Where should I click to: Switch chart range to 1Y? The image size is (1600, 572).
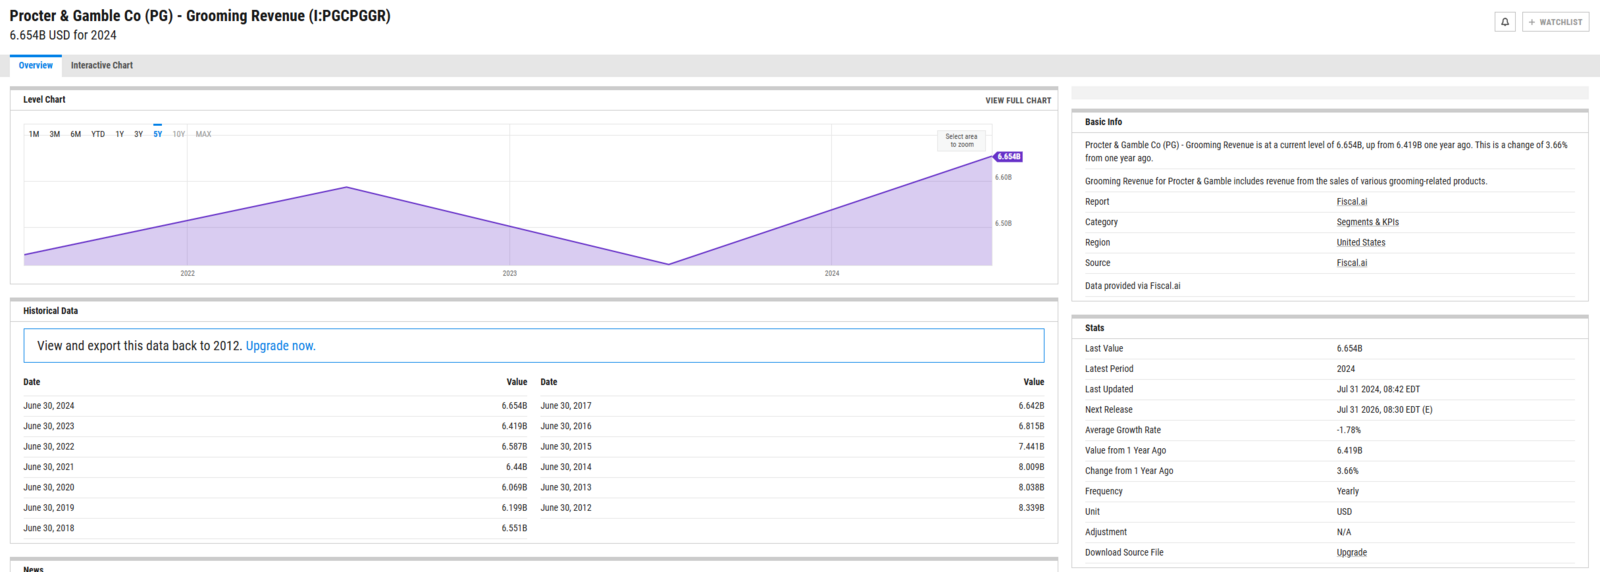click(120, 134)
